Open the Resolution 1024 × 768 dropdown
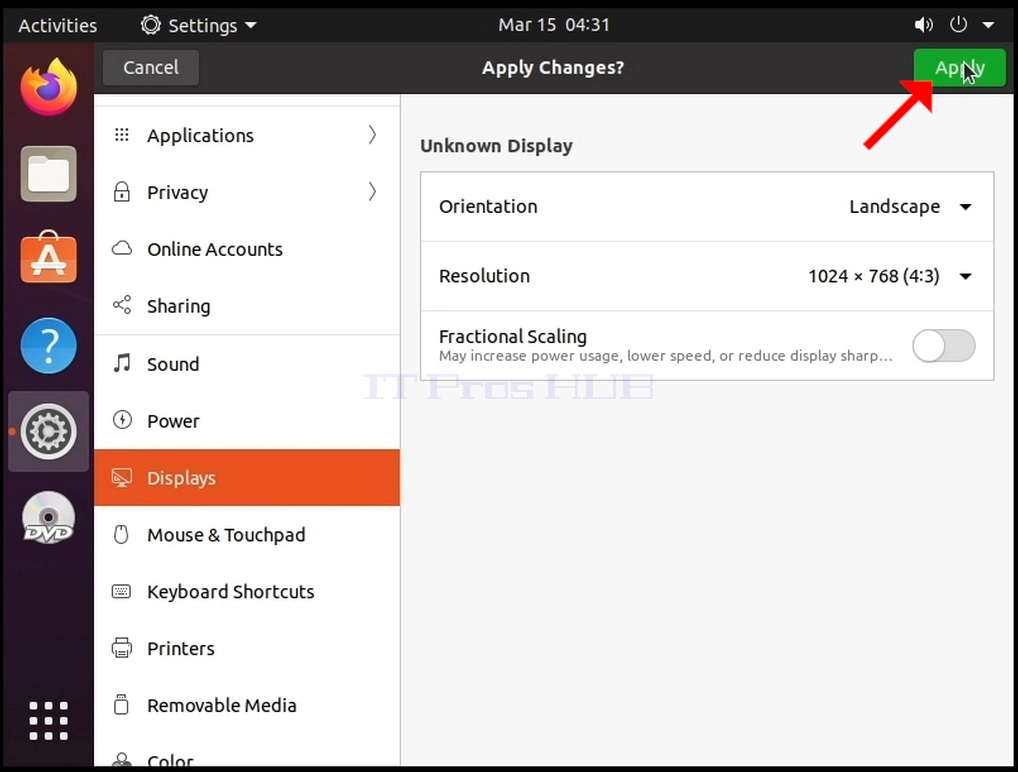 tap(889, 276)
